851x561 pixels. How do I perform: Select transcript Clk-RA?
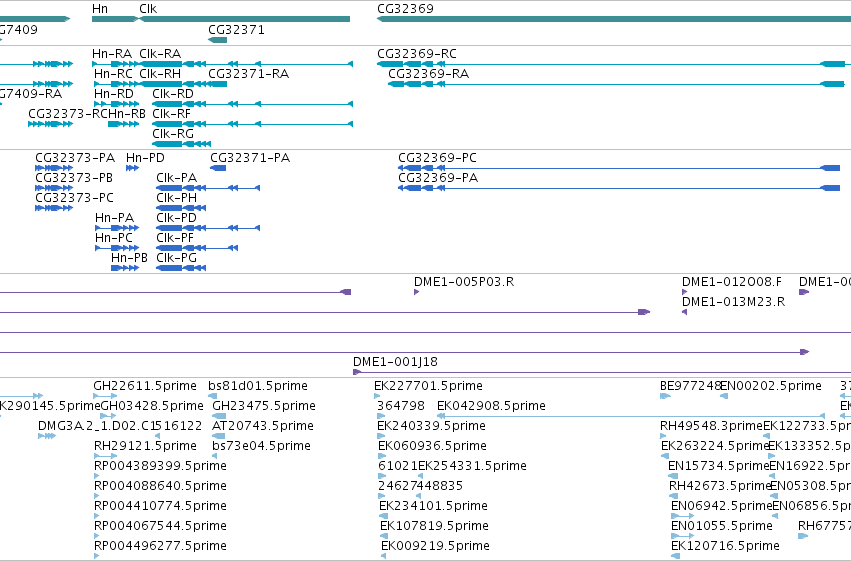tap(160, 54)
